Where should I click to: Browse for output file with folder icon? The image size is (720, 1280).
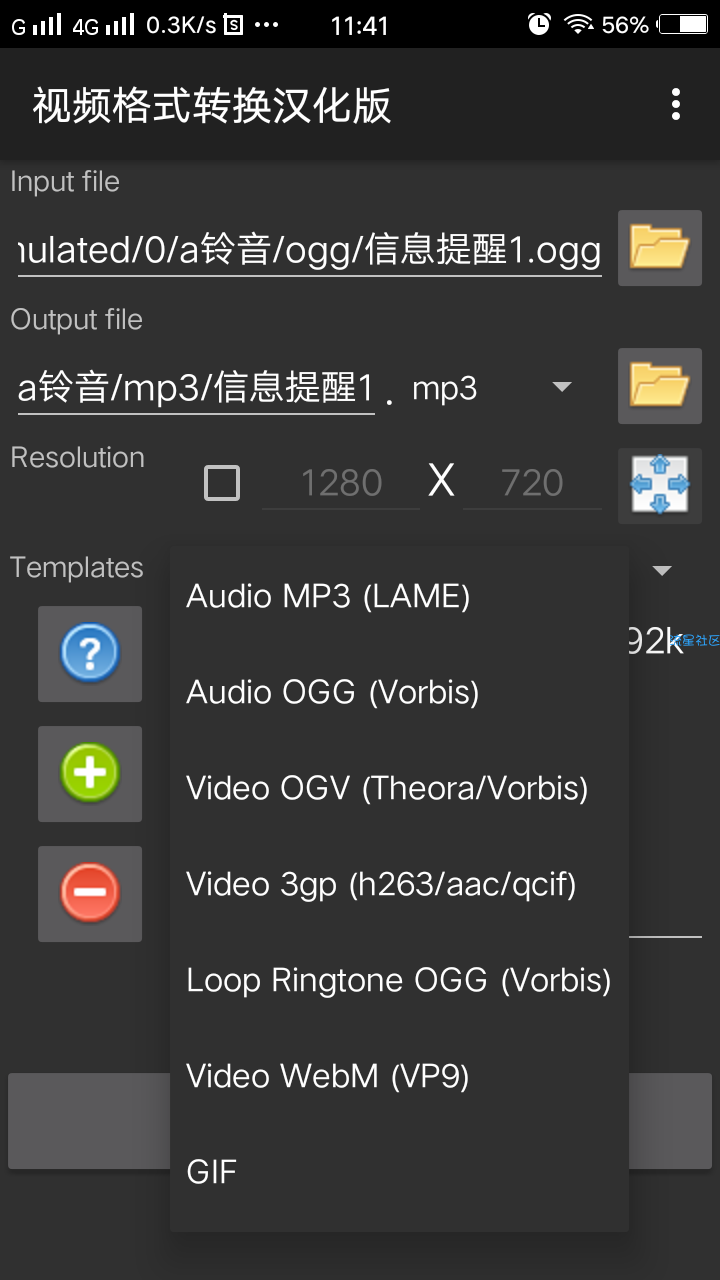660,386
